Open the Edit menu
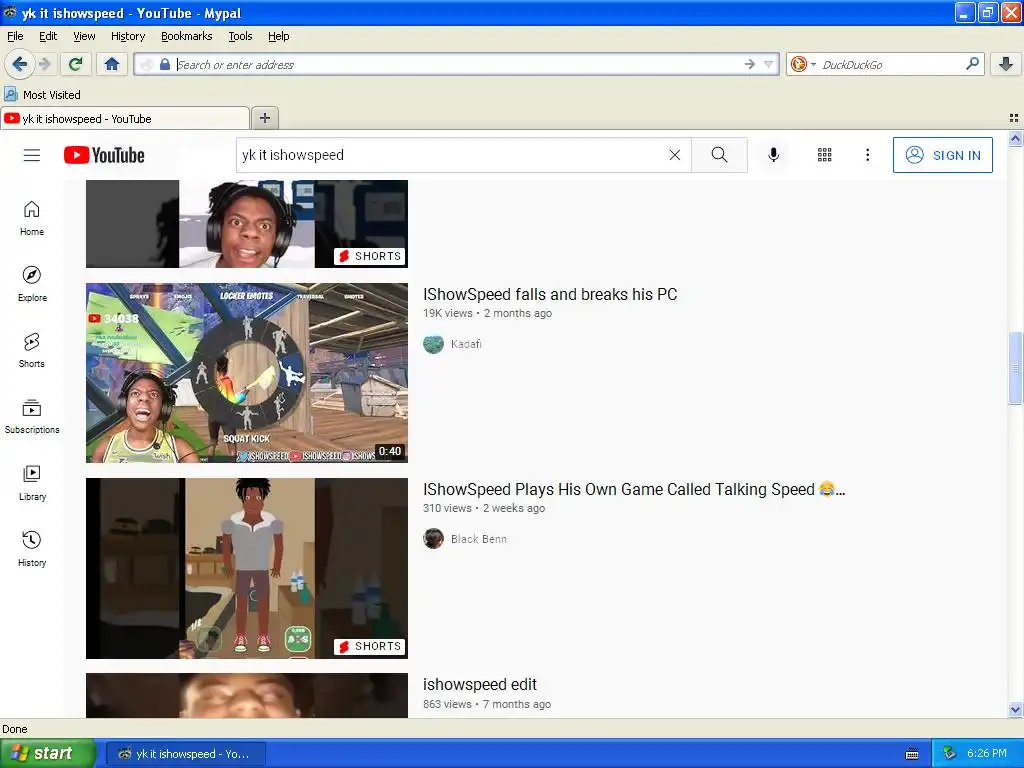This screenshot has width=1024, height=768. [x=48, y=36]
